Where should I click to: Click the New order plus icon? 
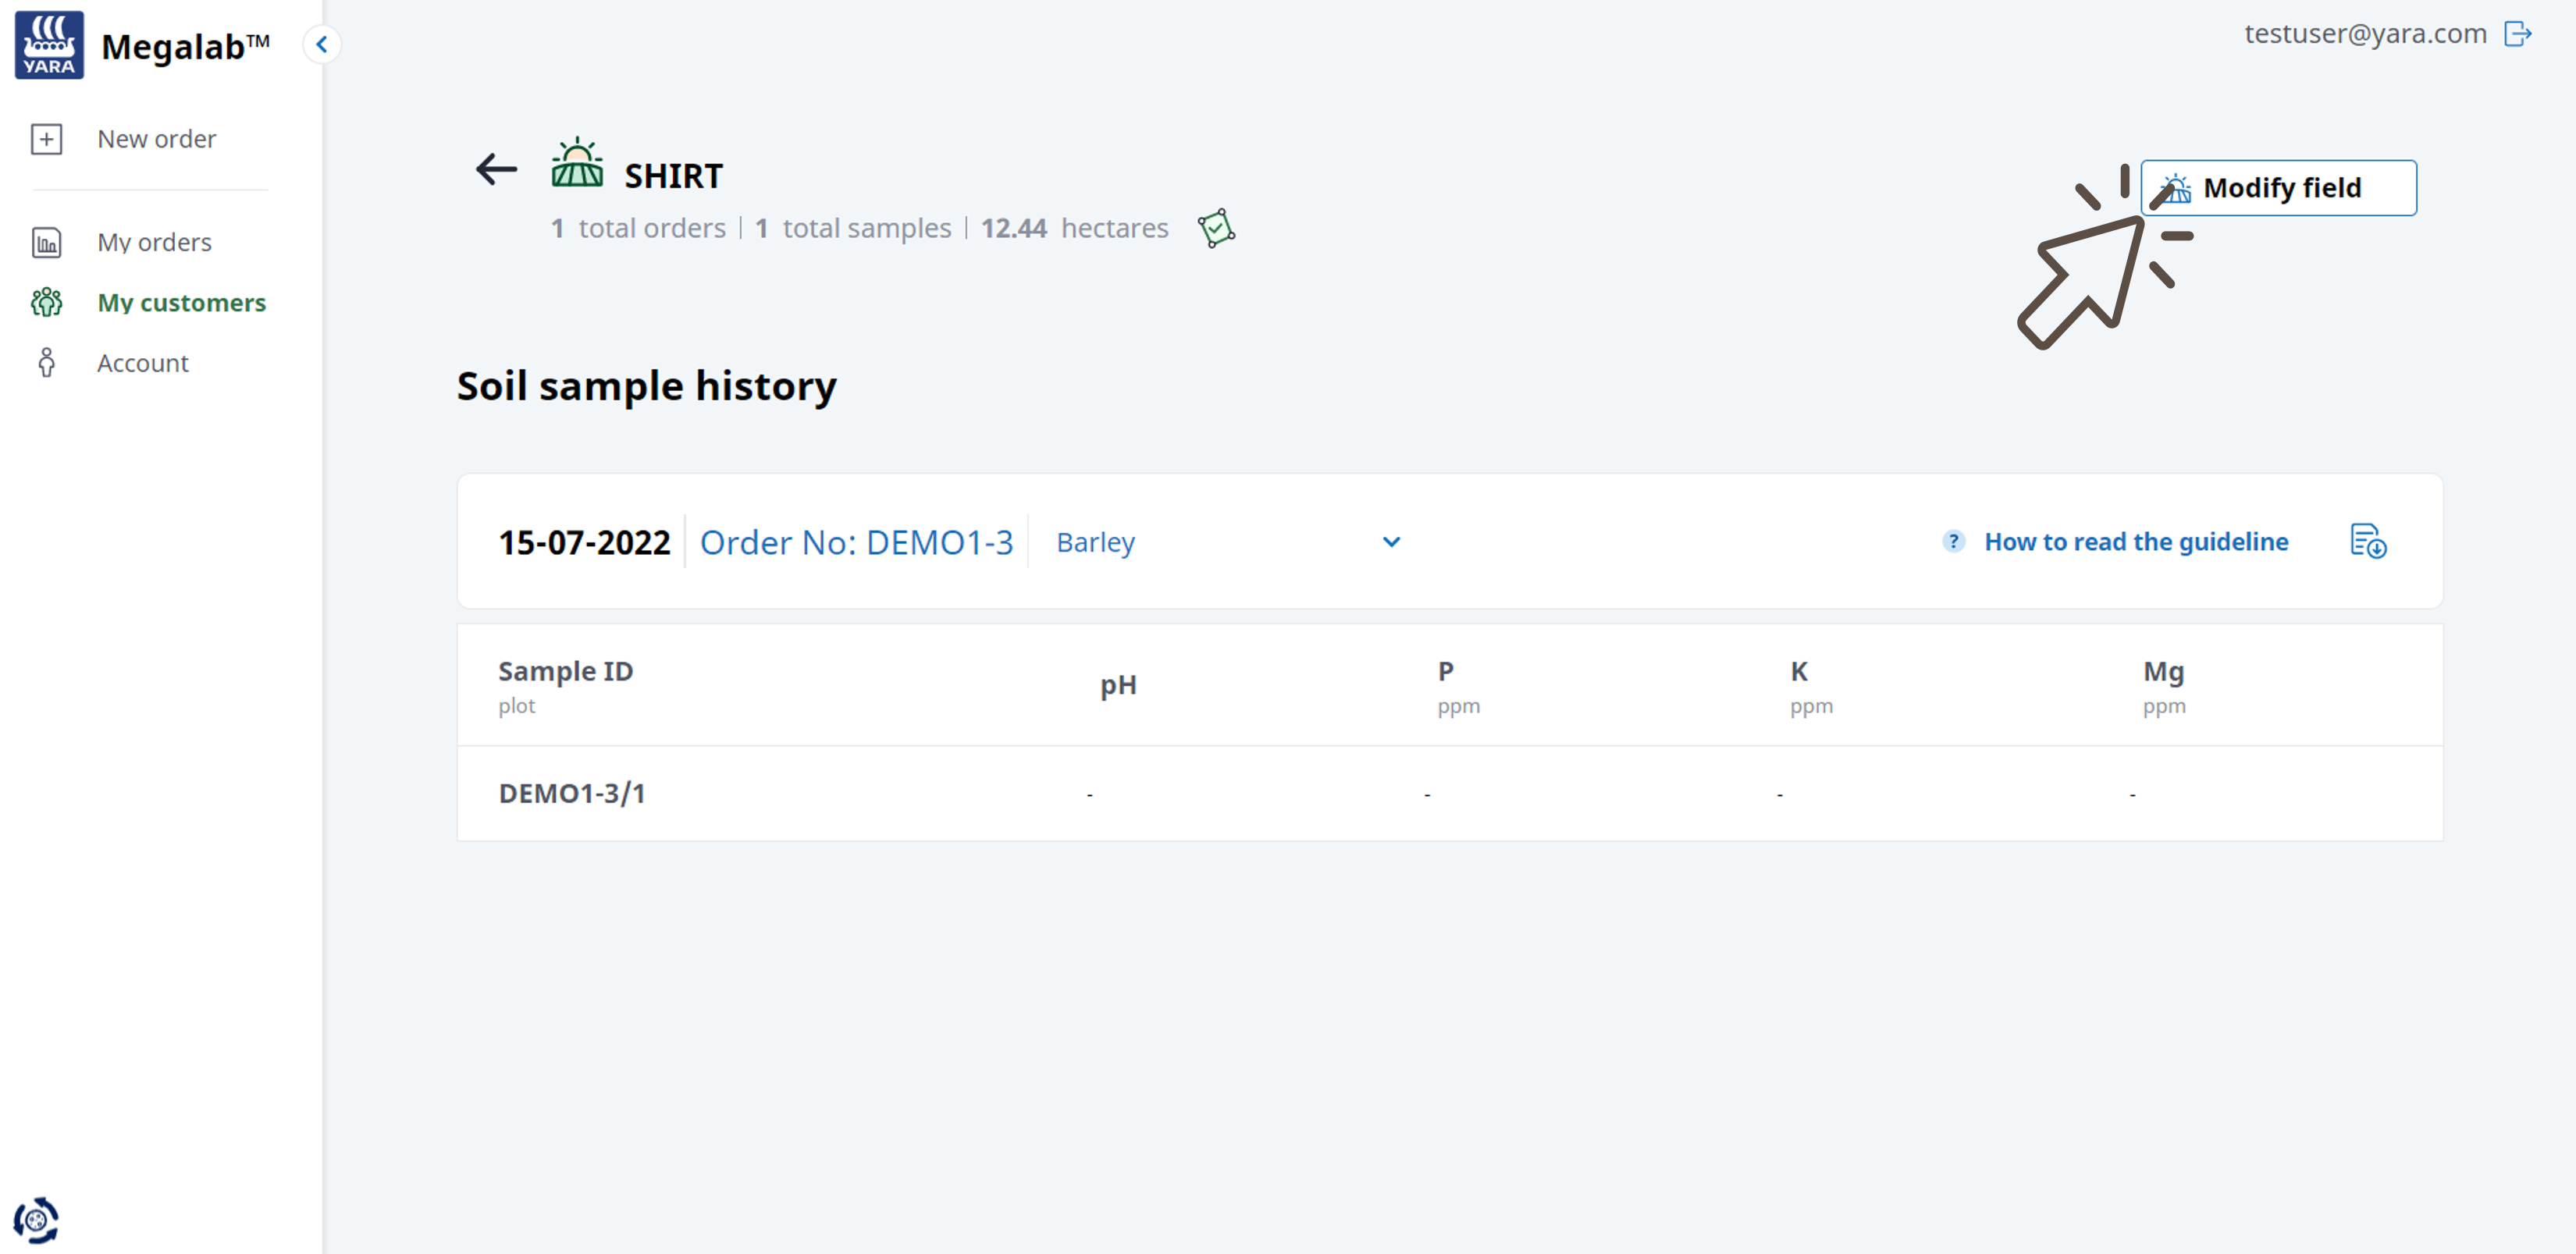[x=47, y=139]
